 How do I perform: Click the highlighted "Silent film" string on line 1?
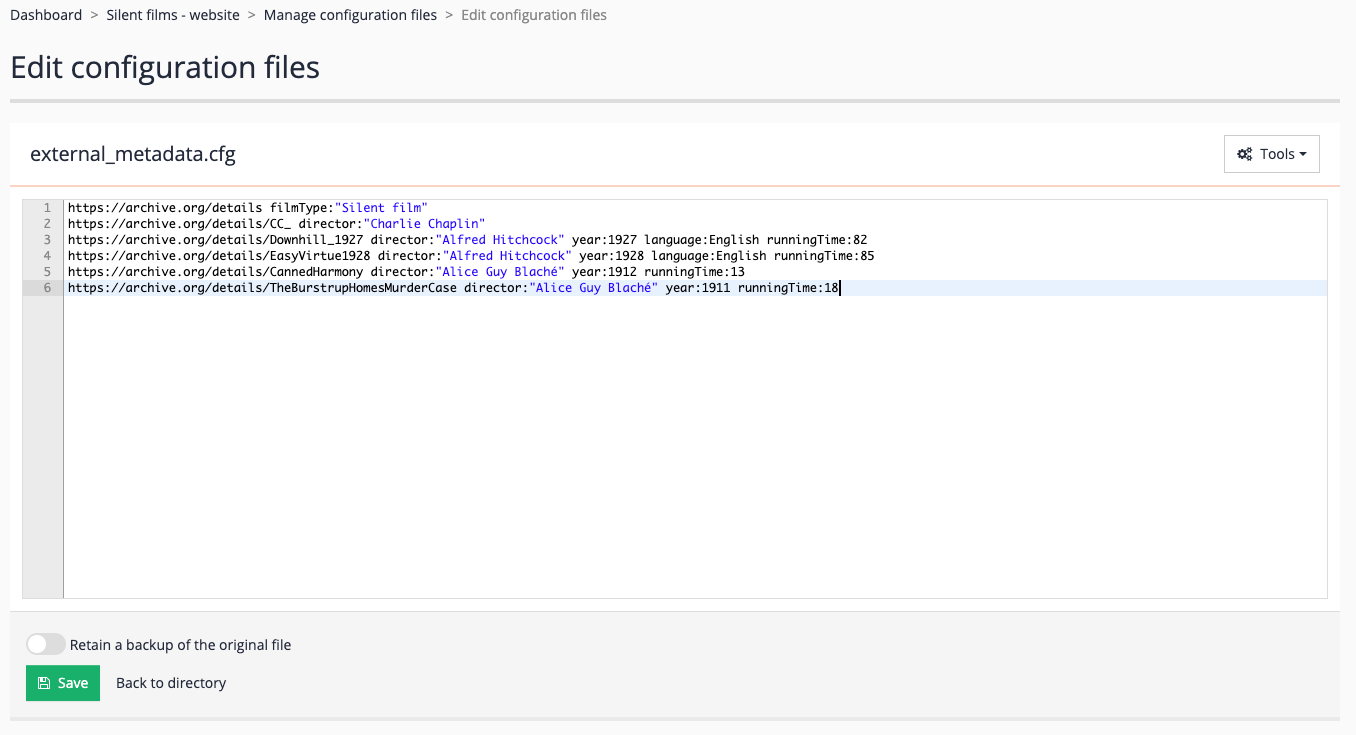point(382,207)
